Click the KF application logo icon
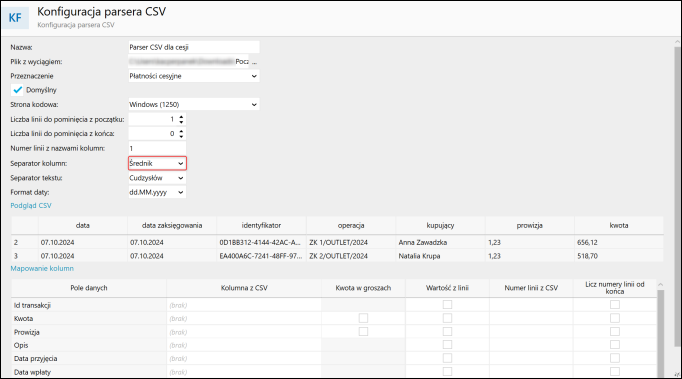682x379 pixels. coord(15,17)
